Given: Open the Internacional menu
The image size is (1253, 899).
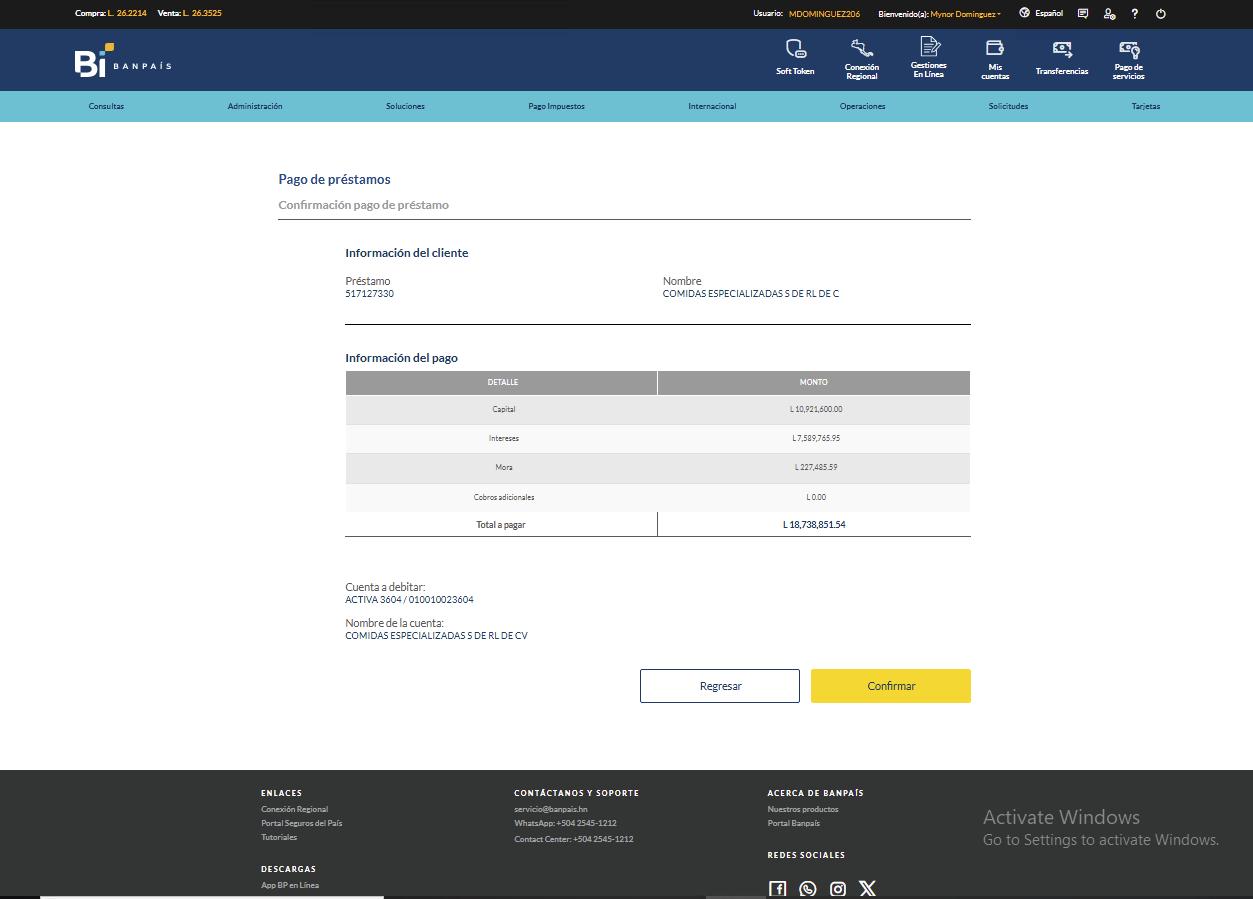Looking at the screenshot, I should 712,106.
